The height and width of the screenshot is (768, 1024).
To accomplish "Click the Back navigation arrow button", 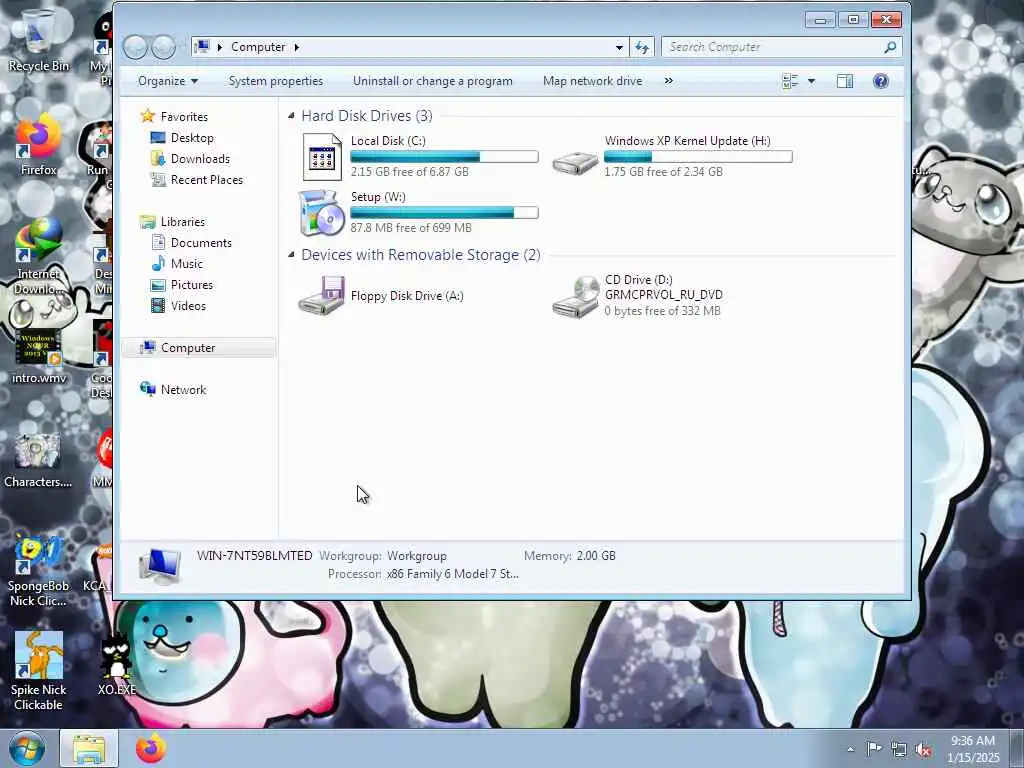I will 135,47.
